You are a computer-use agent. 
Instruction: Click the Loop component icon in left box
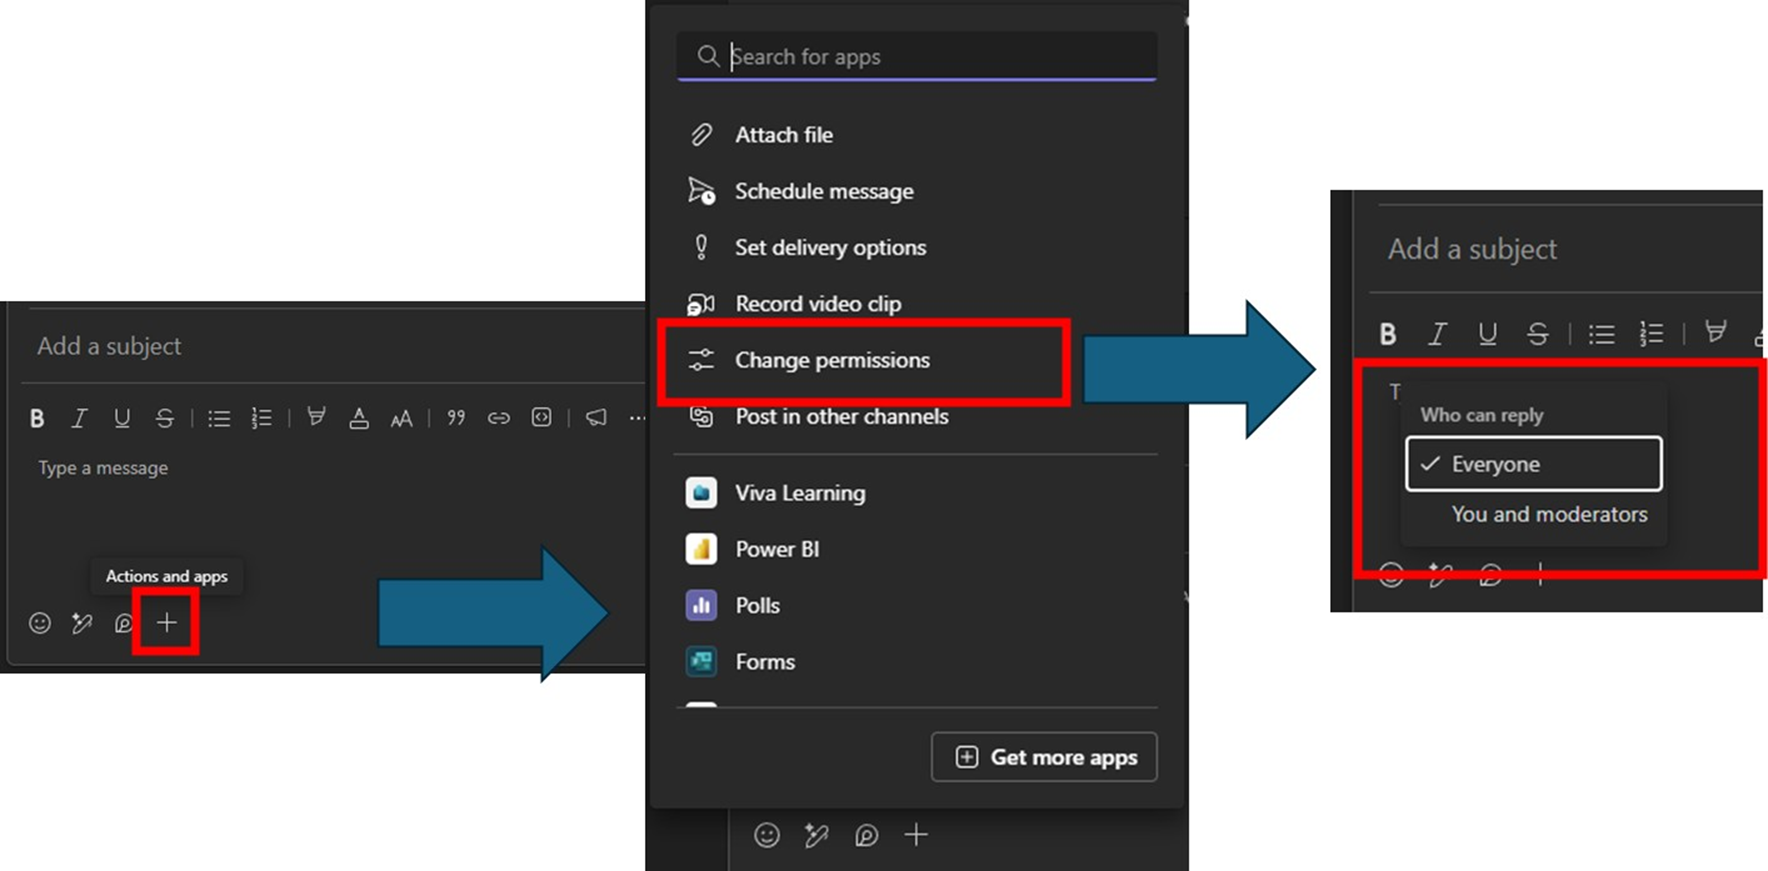click(123, 623)
